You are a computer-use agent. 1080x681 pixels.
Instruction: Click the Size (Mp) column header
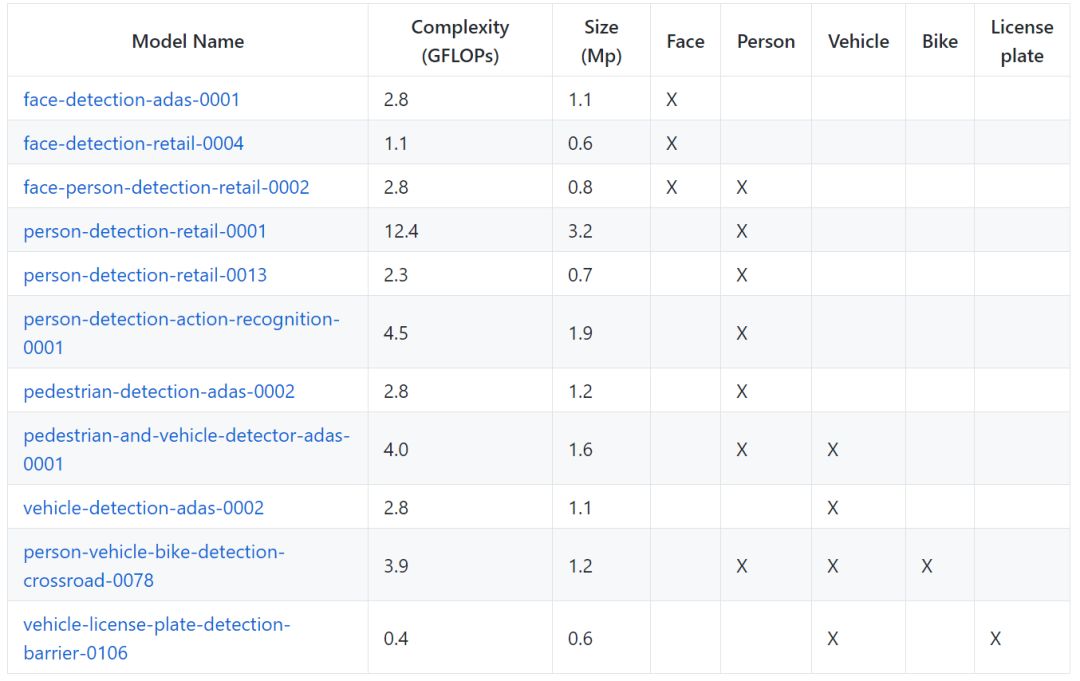click(601, 41)
